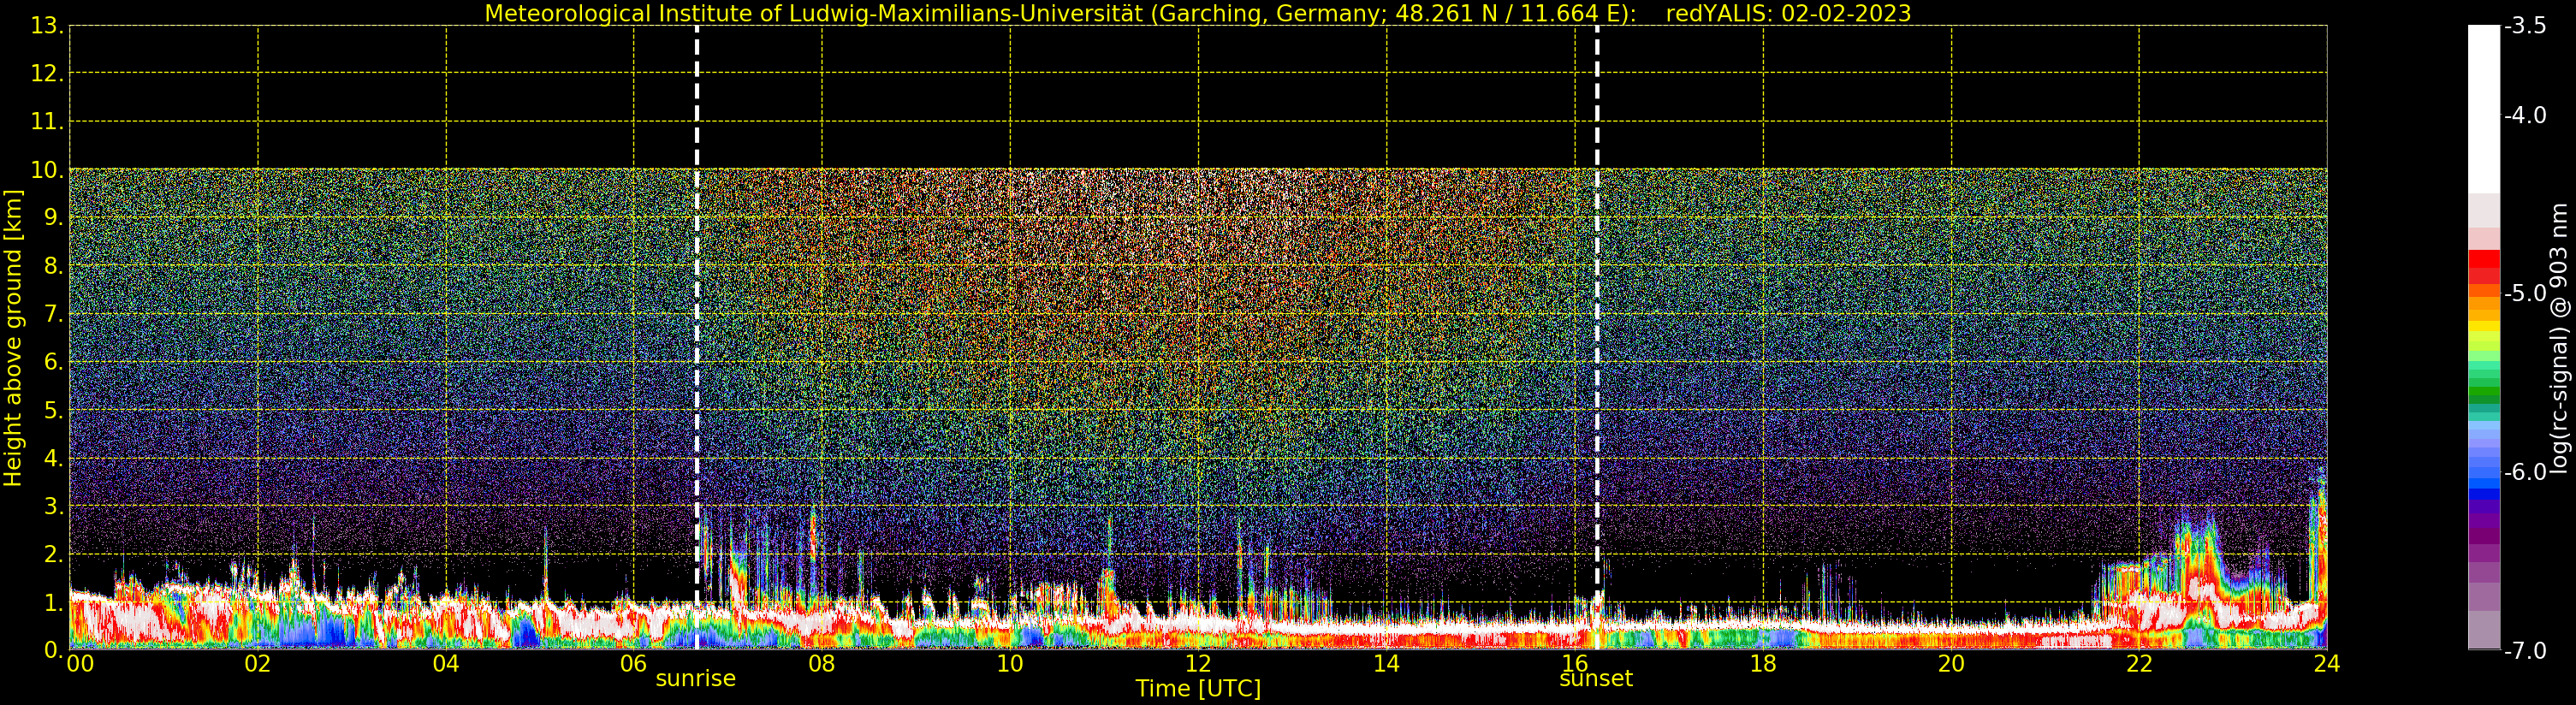Click height axis tick label 10 km
This screenshot has width=2576, height=705.
[47, 171]
